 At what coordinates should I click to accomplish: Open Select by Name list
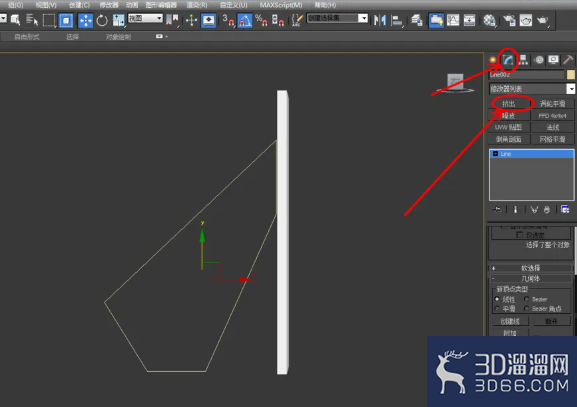pyautogui.click(x=32, y=20)
